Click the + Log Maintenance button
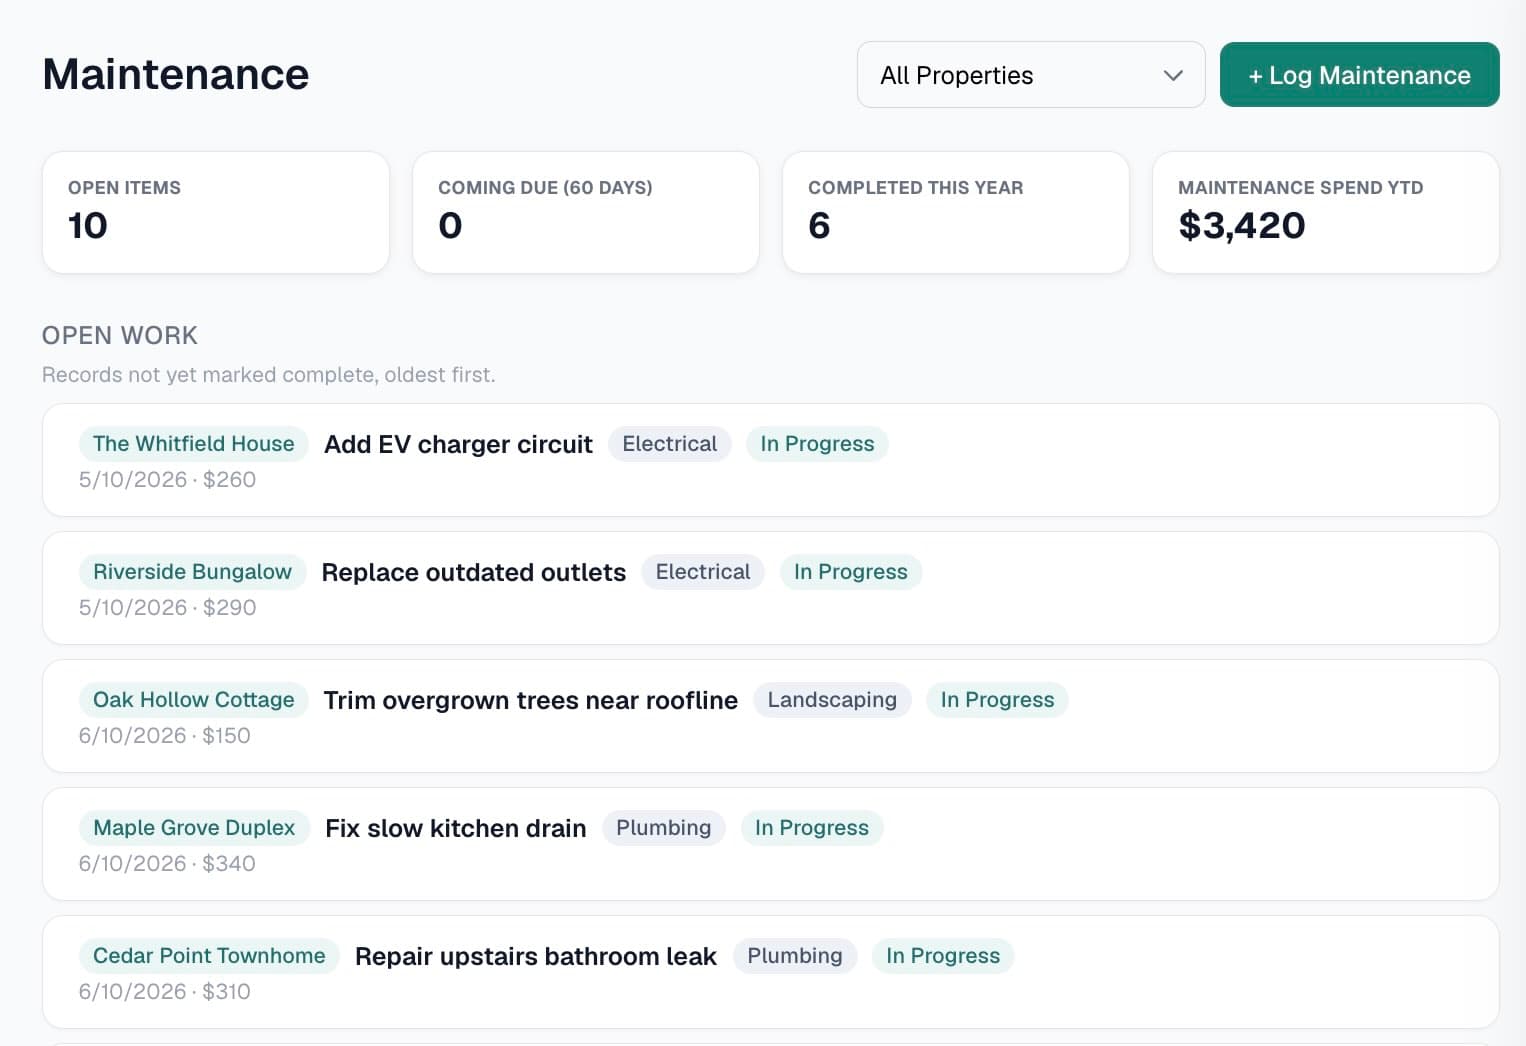The height and width of the screenshot is (1046, 1526). 1359,75
